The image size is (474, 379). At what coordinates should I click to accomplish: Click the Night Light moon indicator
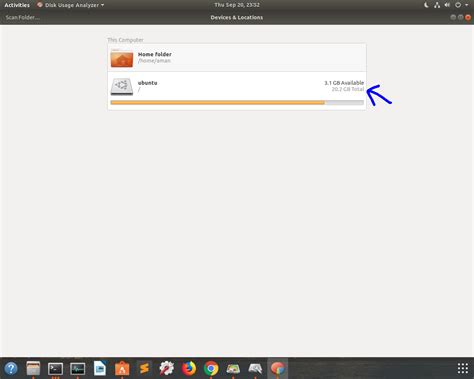[426, 5]
